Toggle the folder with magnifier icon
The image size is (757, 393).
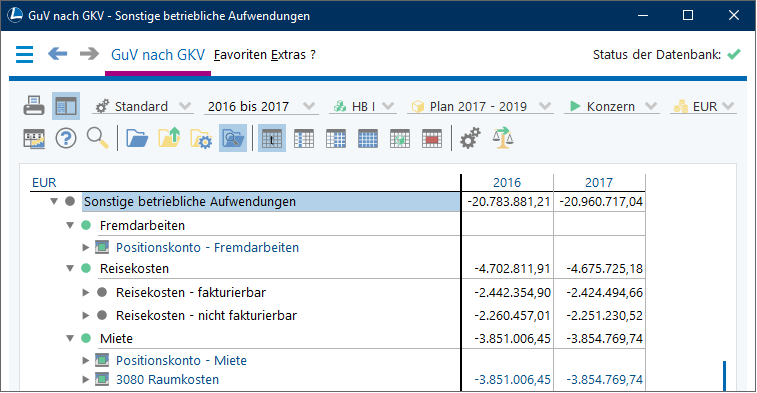(x=233, y=138)
